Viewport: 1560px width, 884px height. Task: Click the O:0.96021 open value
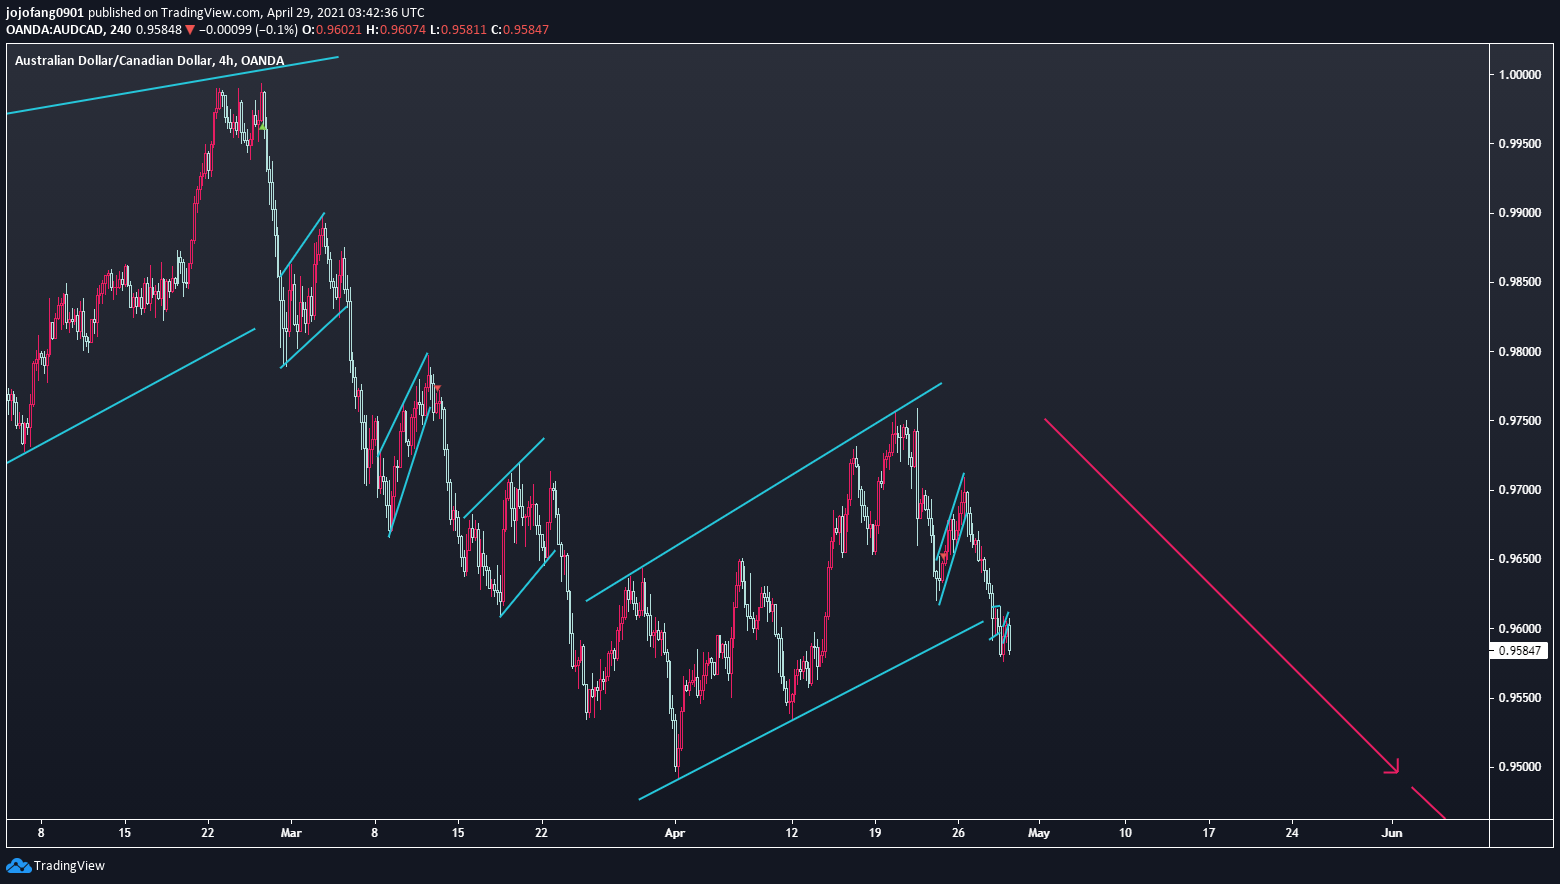334,30
